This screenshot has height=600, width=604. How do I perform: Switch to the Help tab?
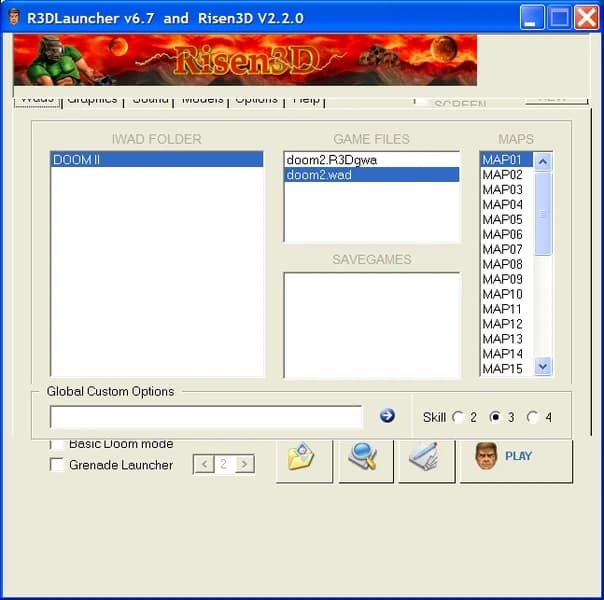305,101
